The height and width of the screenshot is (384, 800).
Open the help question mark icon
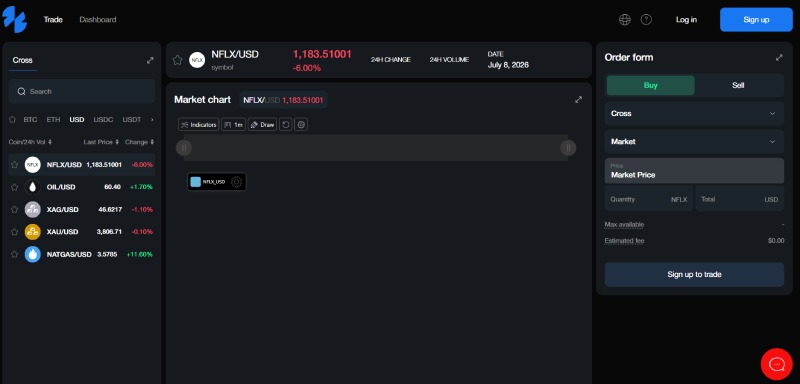(x=646, y=19)
